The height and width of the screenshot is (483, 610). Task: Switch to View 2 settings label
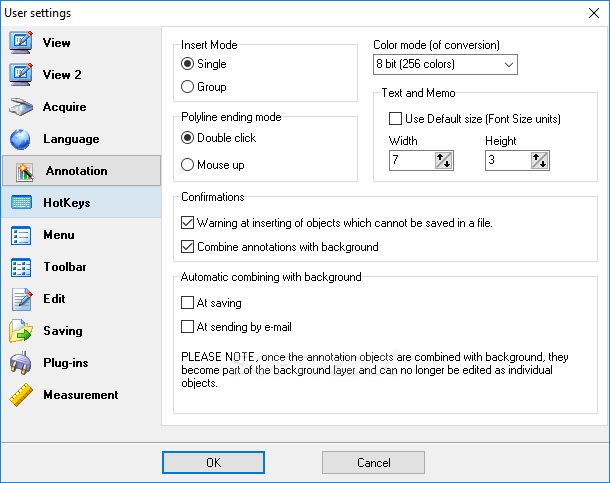click(x=62, y=75)
